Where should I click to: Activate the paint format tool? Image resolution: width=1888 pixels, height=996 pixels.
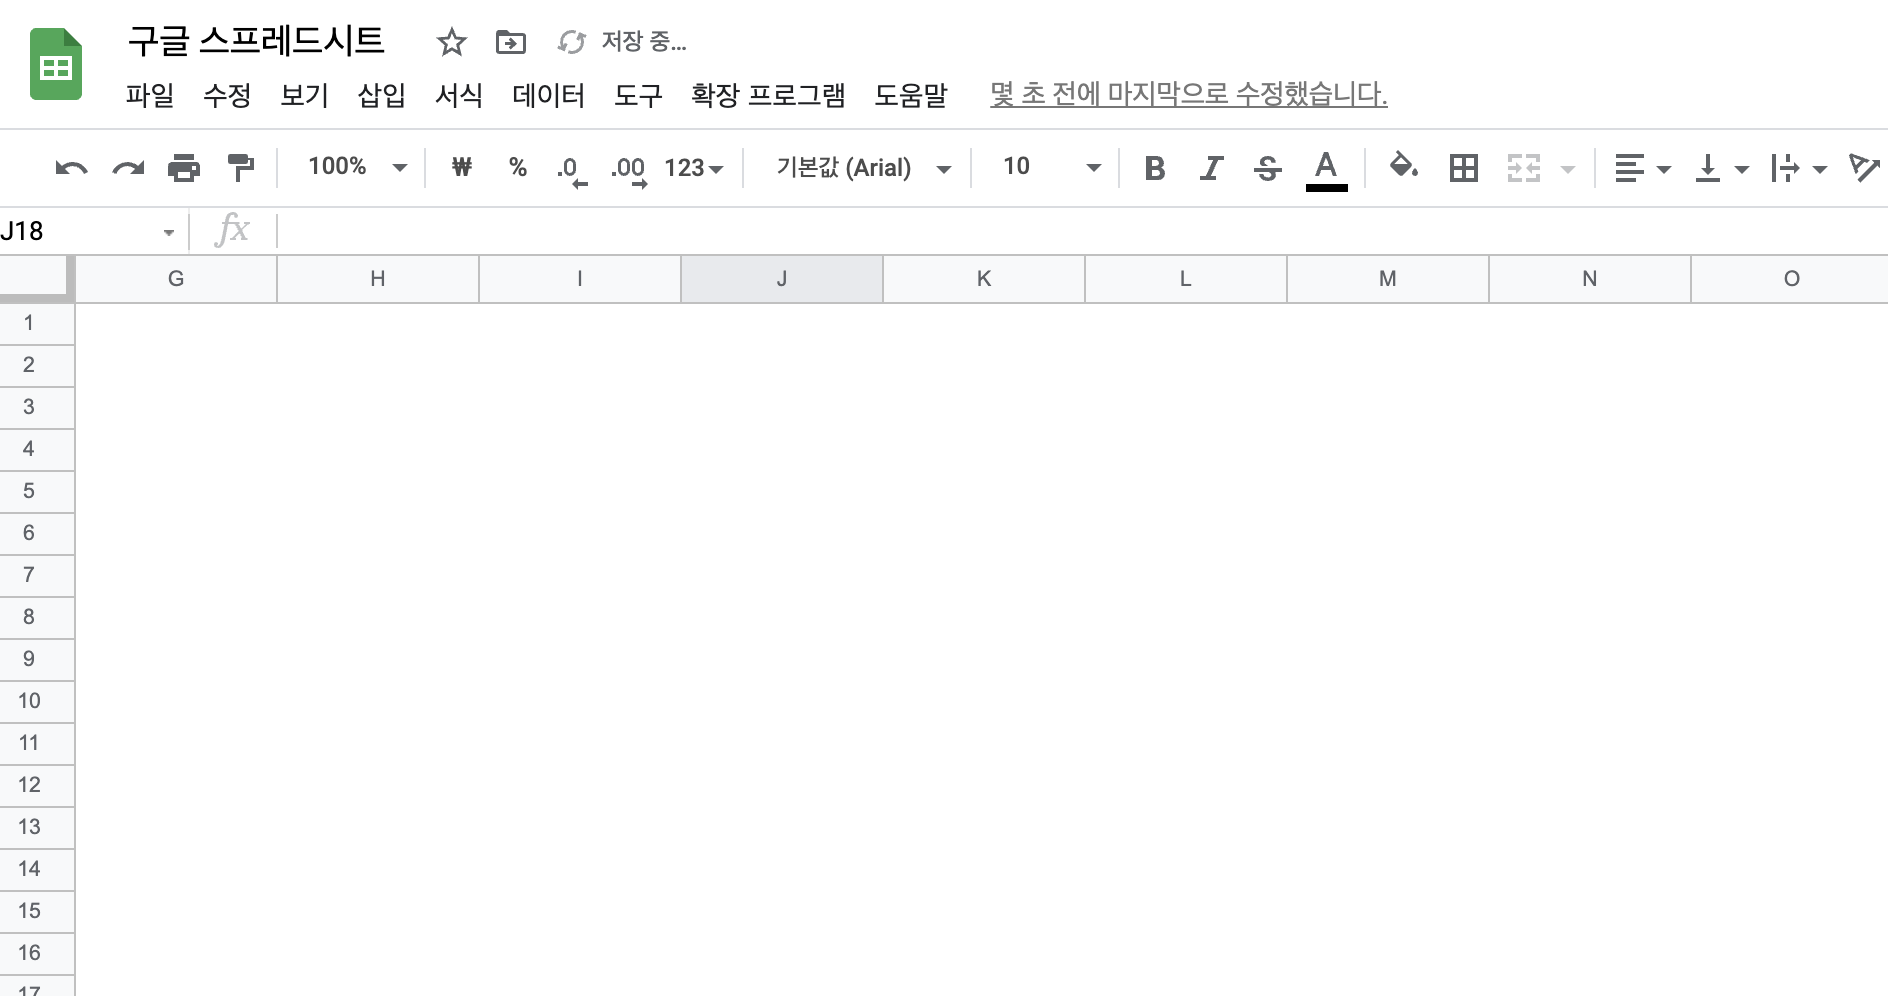(241, 168)
